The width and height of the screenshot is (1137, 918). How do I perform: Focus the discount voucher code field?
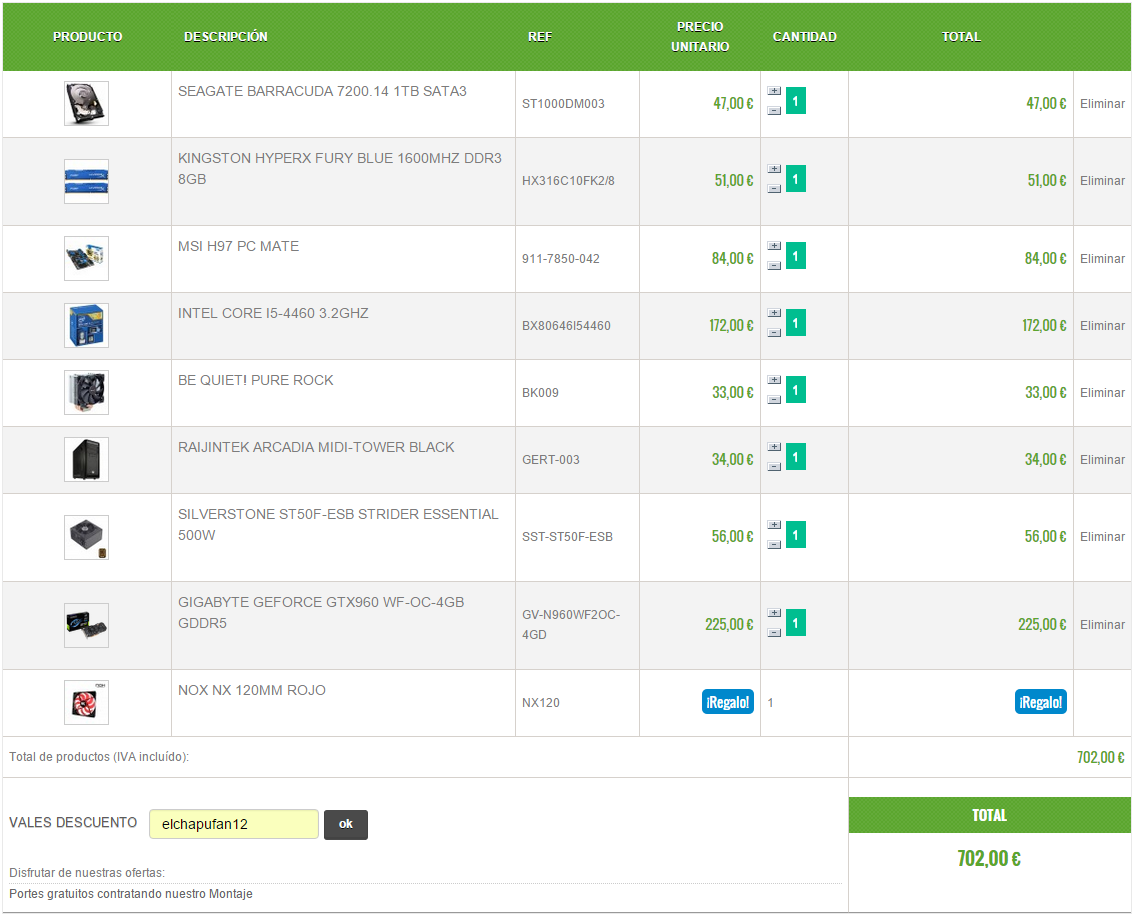[233, 824]
